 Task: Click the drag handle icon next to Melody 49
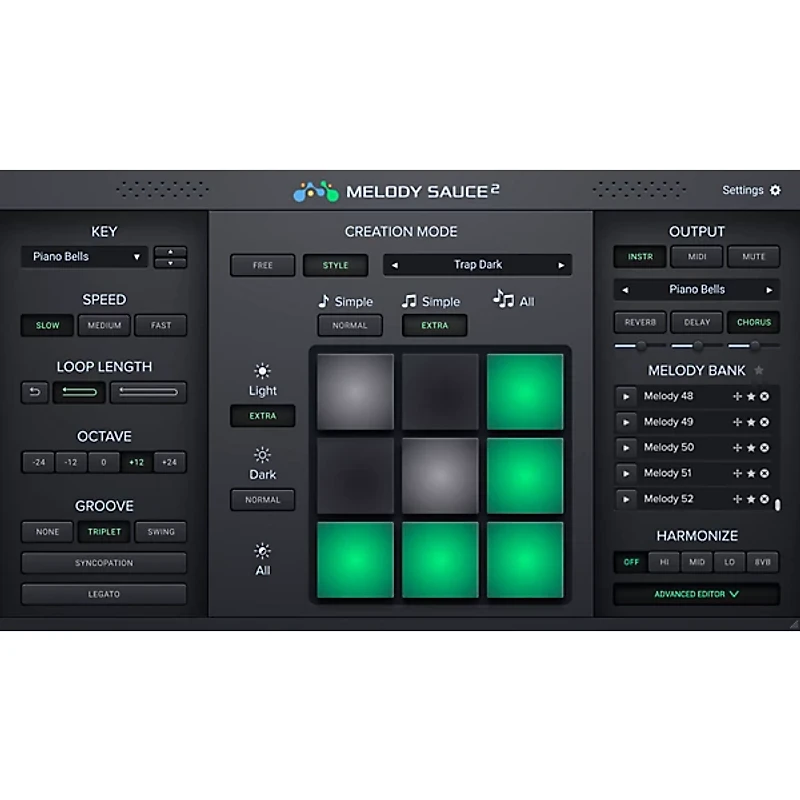coord(737,421)
